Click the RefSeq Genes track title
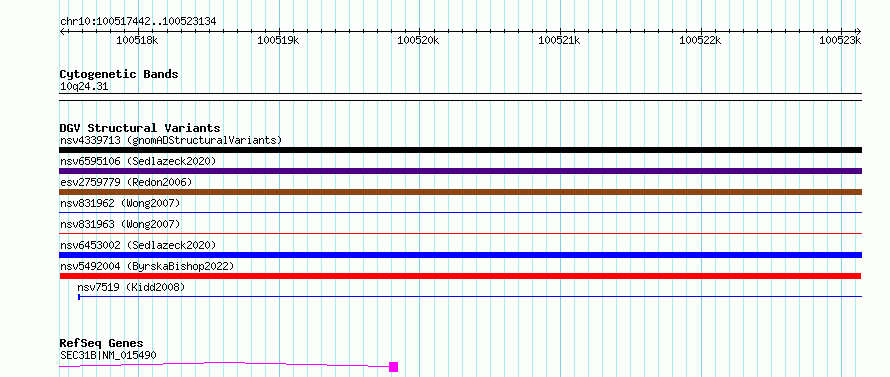Screen dimensions: 890x377 101,344
